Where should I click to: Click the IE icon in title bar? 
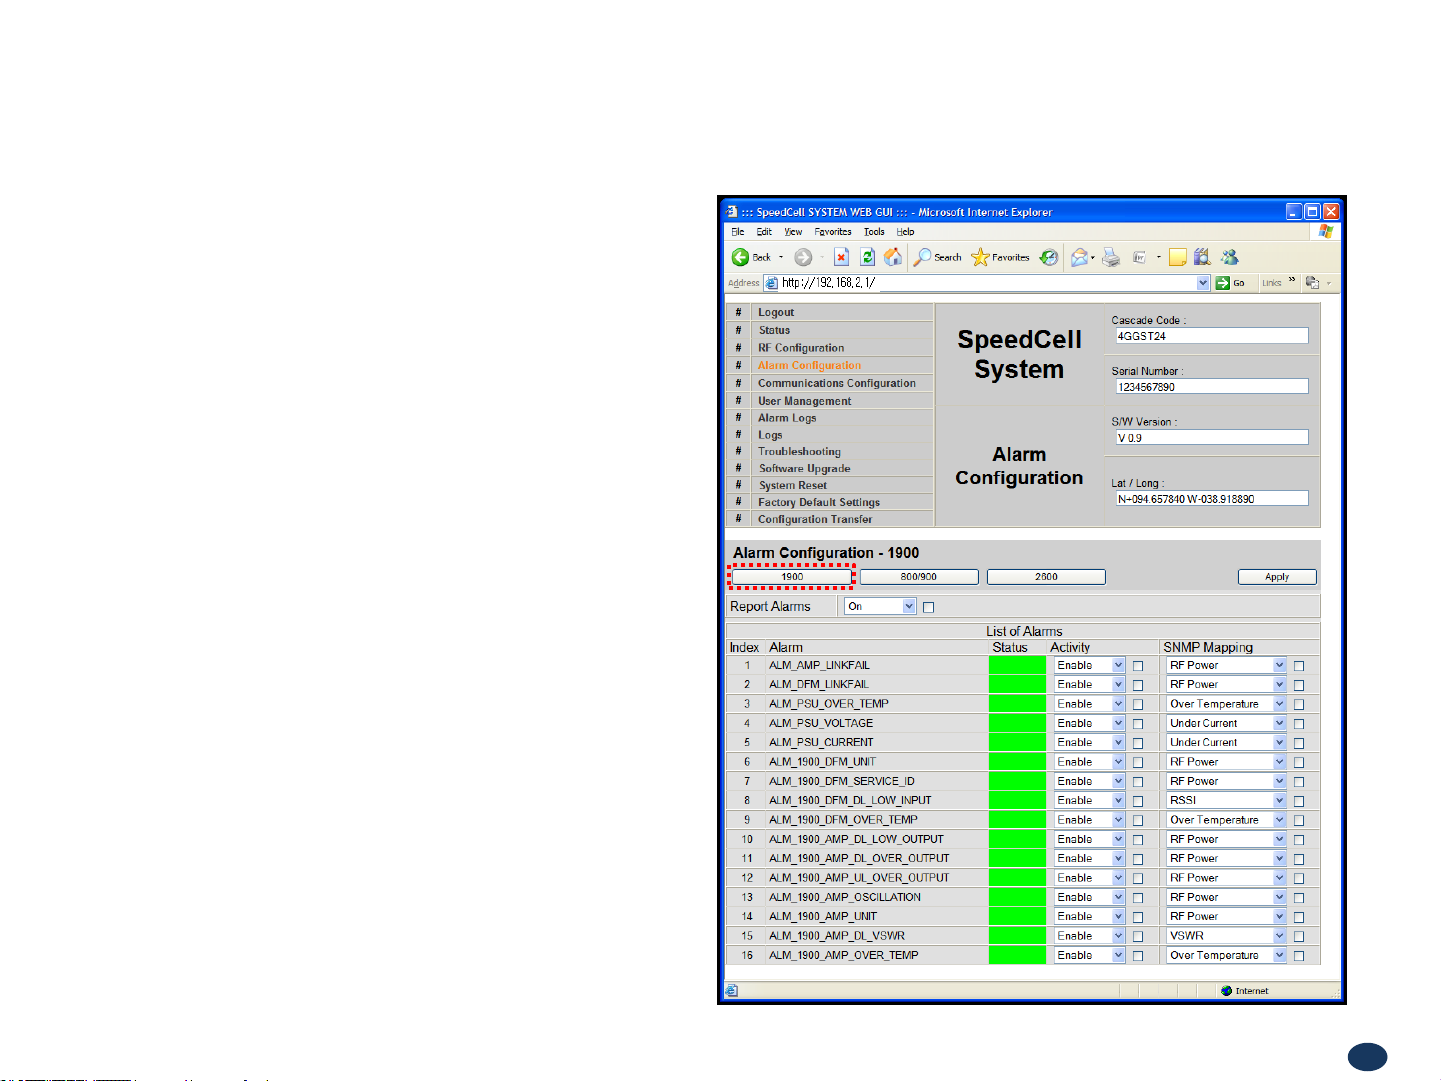[x=732, y=212]
